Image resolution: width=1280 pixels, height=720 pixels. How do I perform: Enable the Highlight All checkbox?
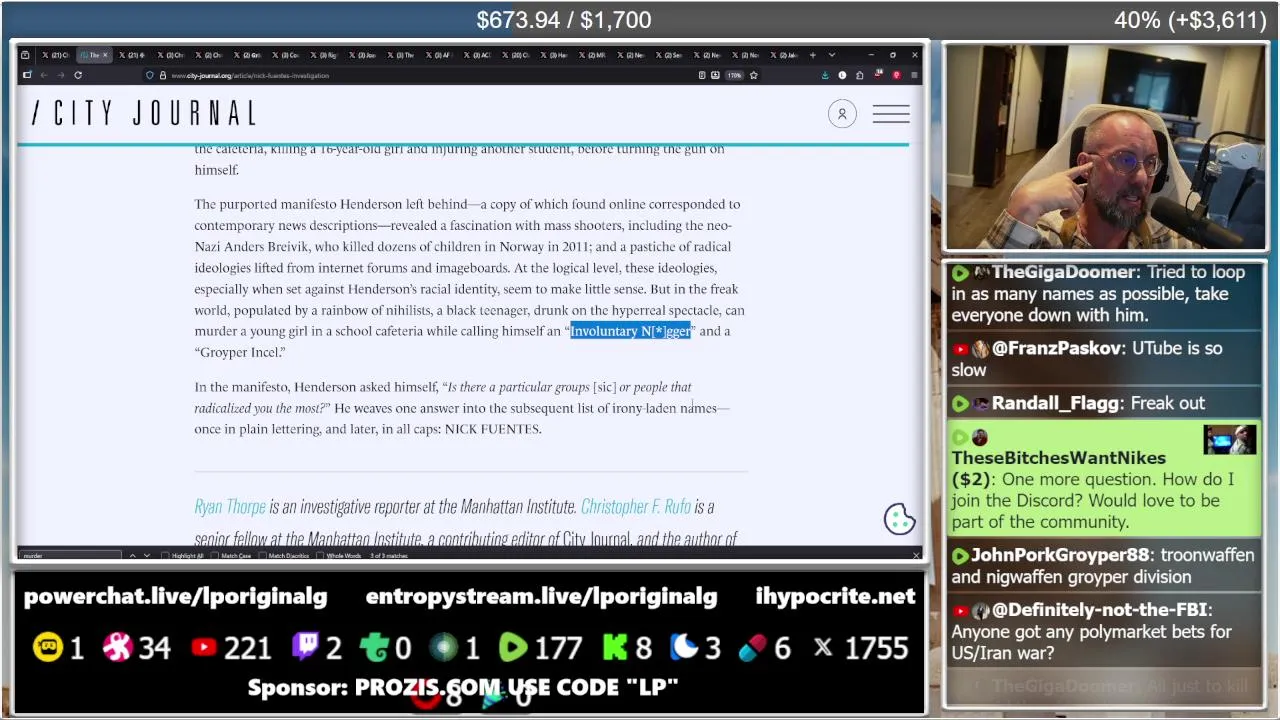pyautogui.click(x=166, y=556)
